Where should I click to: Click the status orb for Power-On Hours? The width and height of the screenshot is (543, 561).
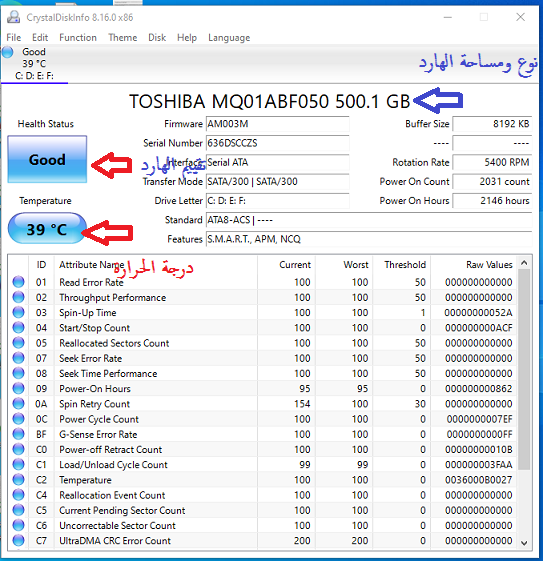[x=18, y=388]
